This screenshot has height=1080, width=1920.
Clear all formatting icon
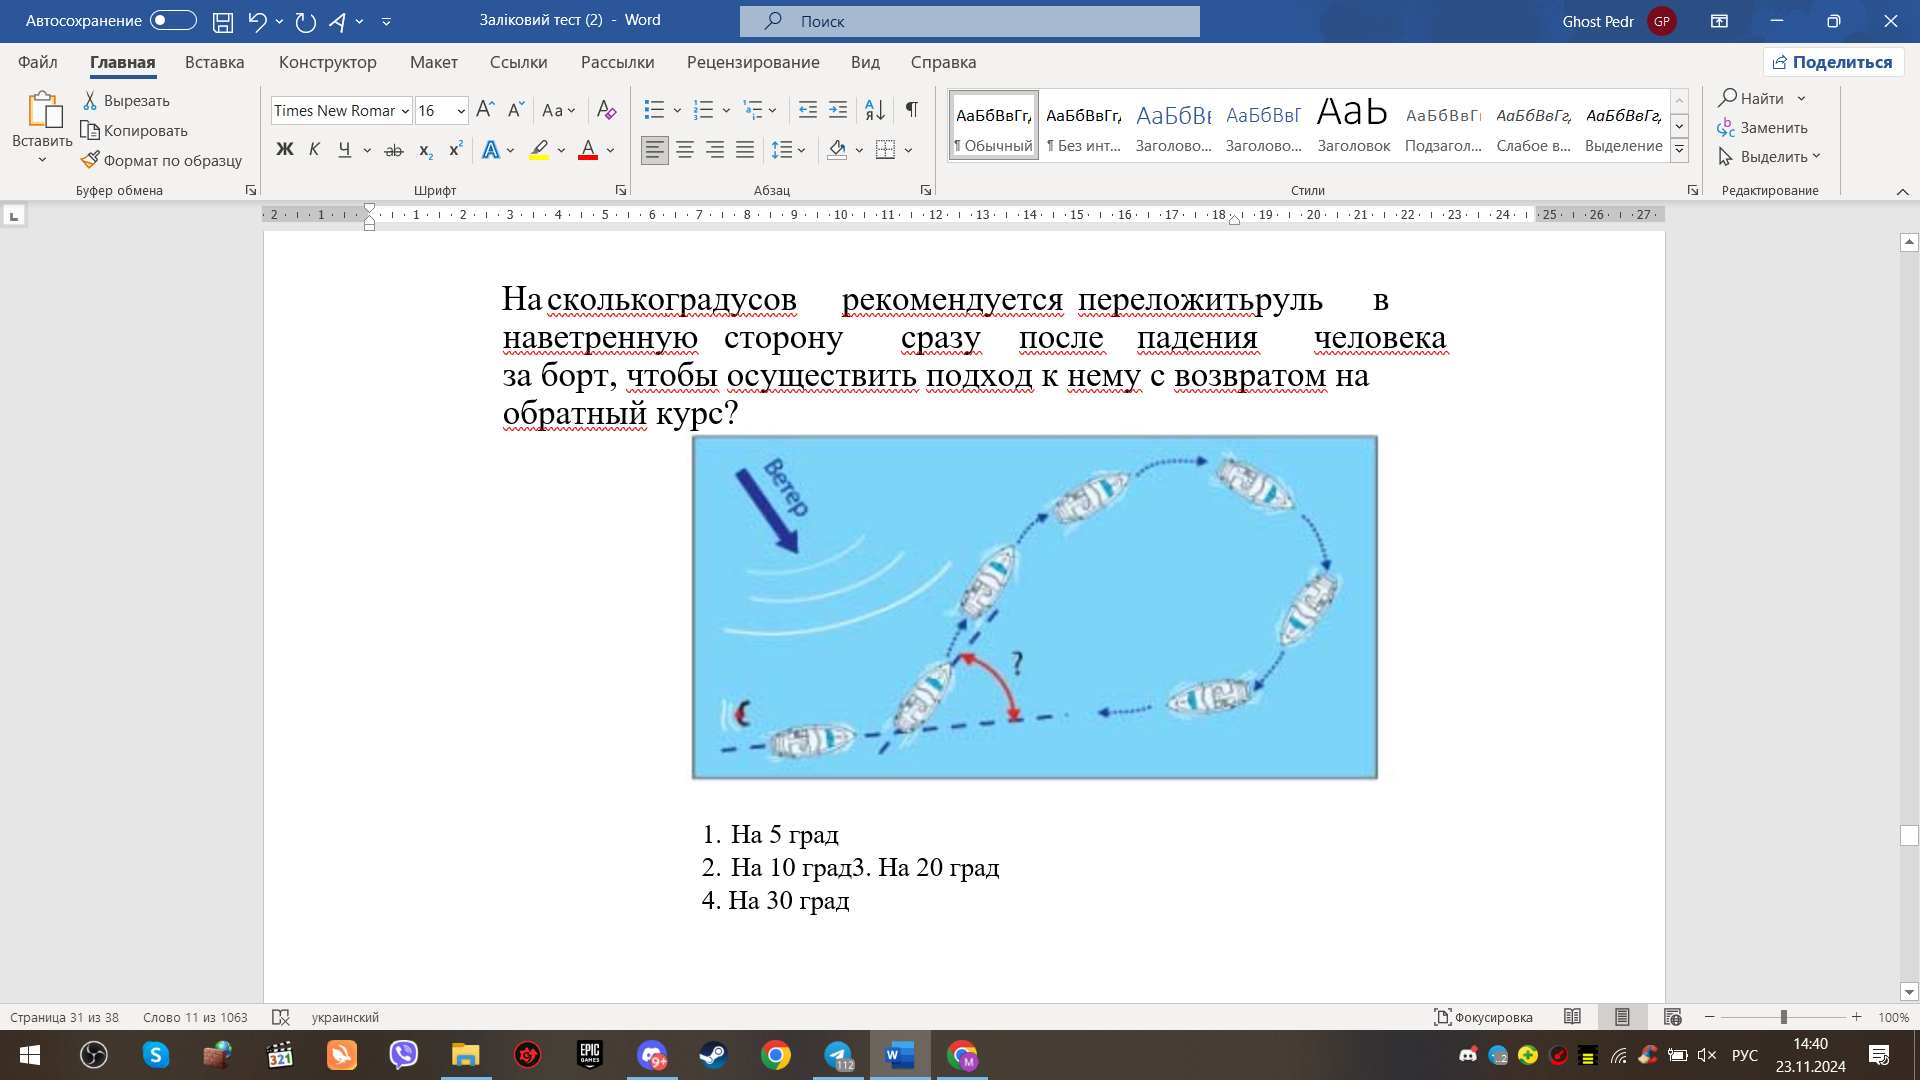point(606,110)
